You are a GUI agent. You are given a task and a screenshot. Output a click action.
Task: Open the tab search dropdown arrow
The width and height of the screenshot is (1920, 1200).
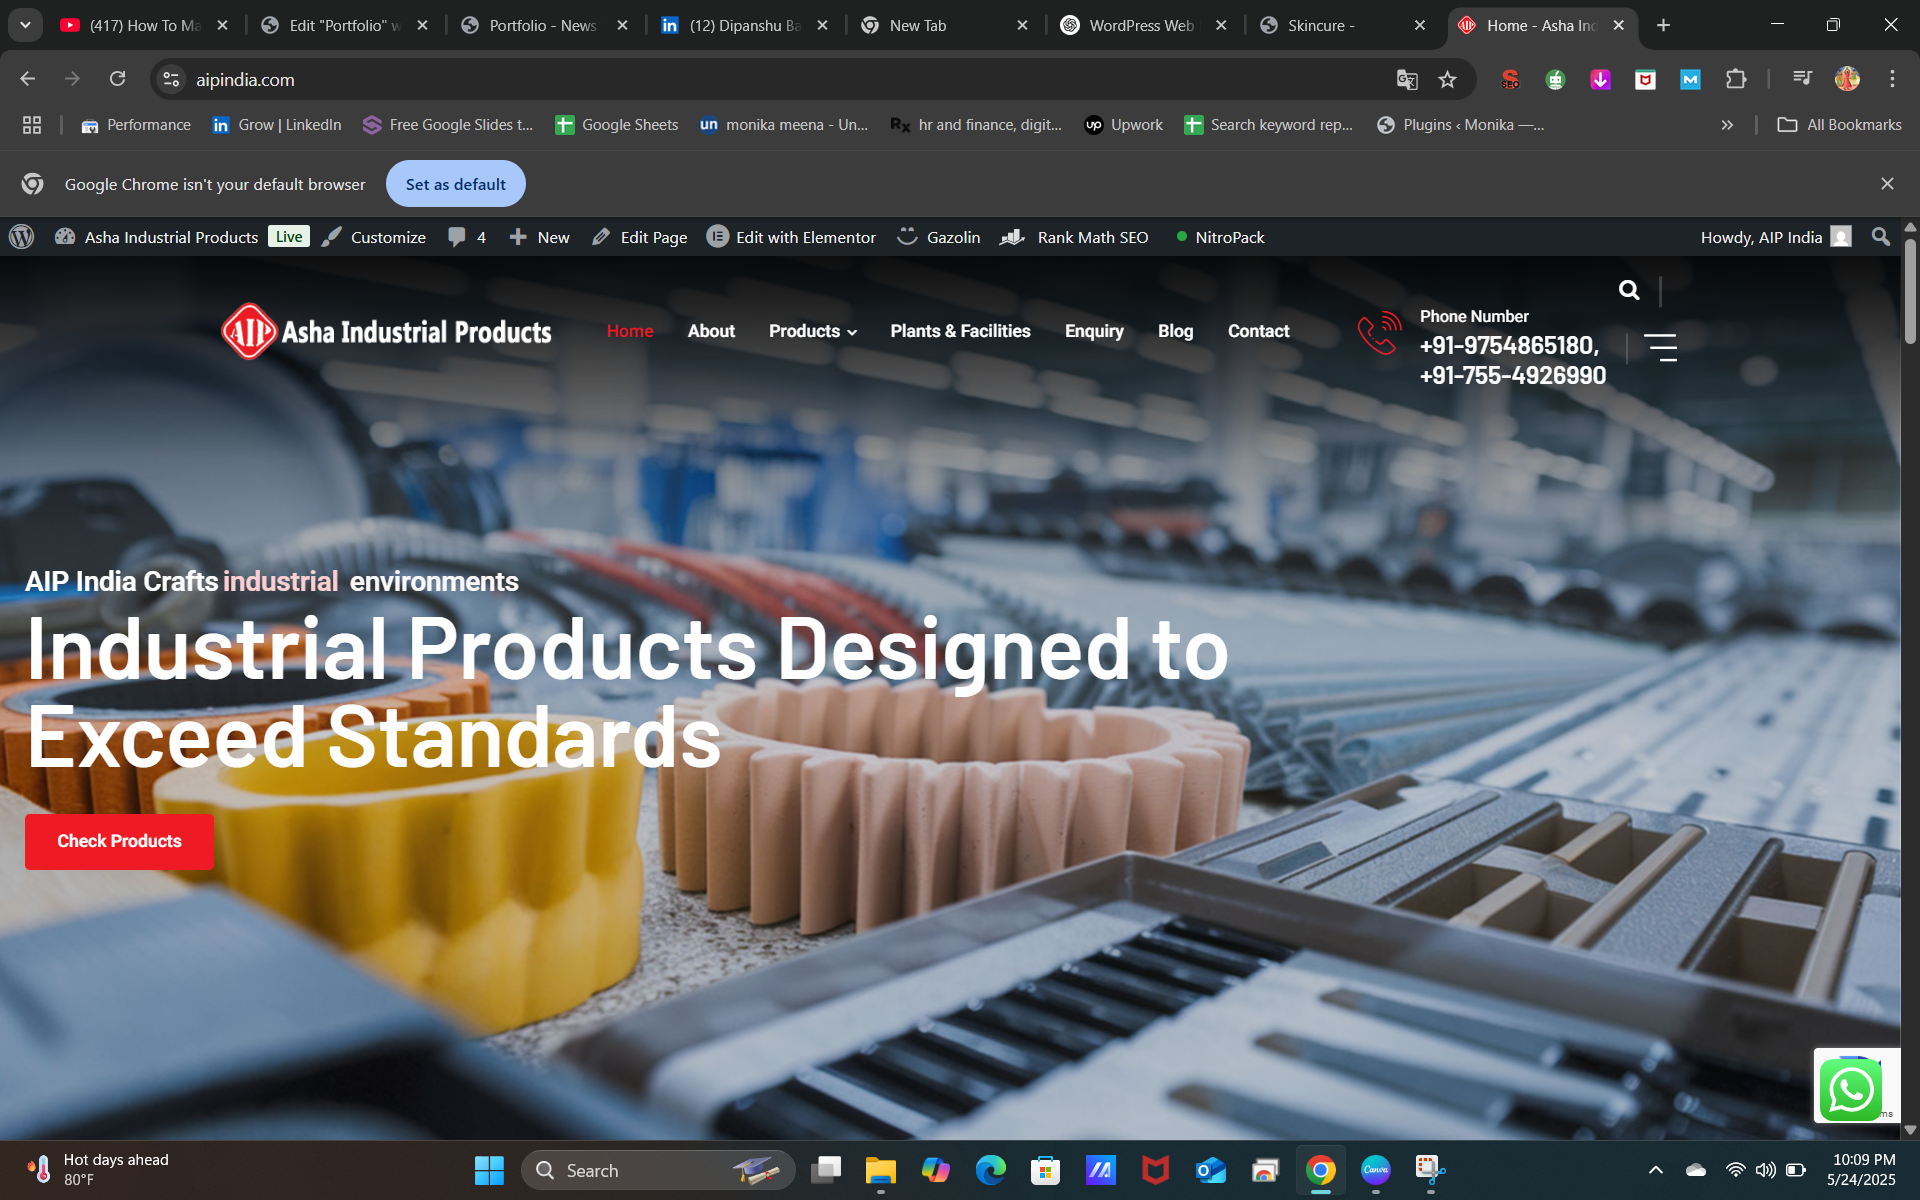pyautogui.click(x=25, y=25)
